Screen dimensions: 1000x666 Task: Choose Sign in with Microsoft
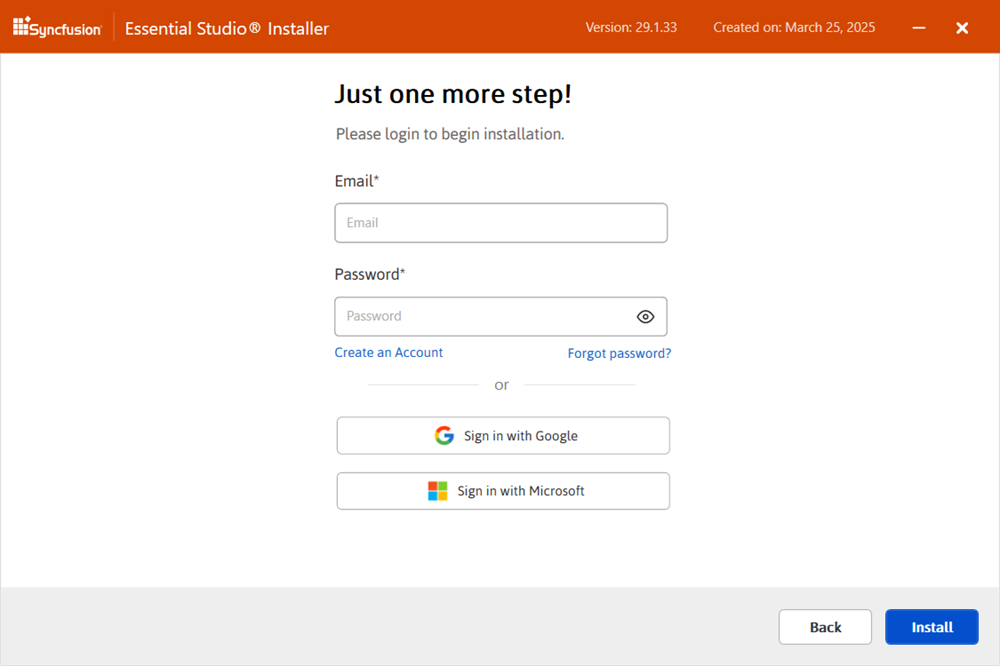click(x=503, y=491)
